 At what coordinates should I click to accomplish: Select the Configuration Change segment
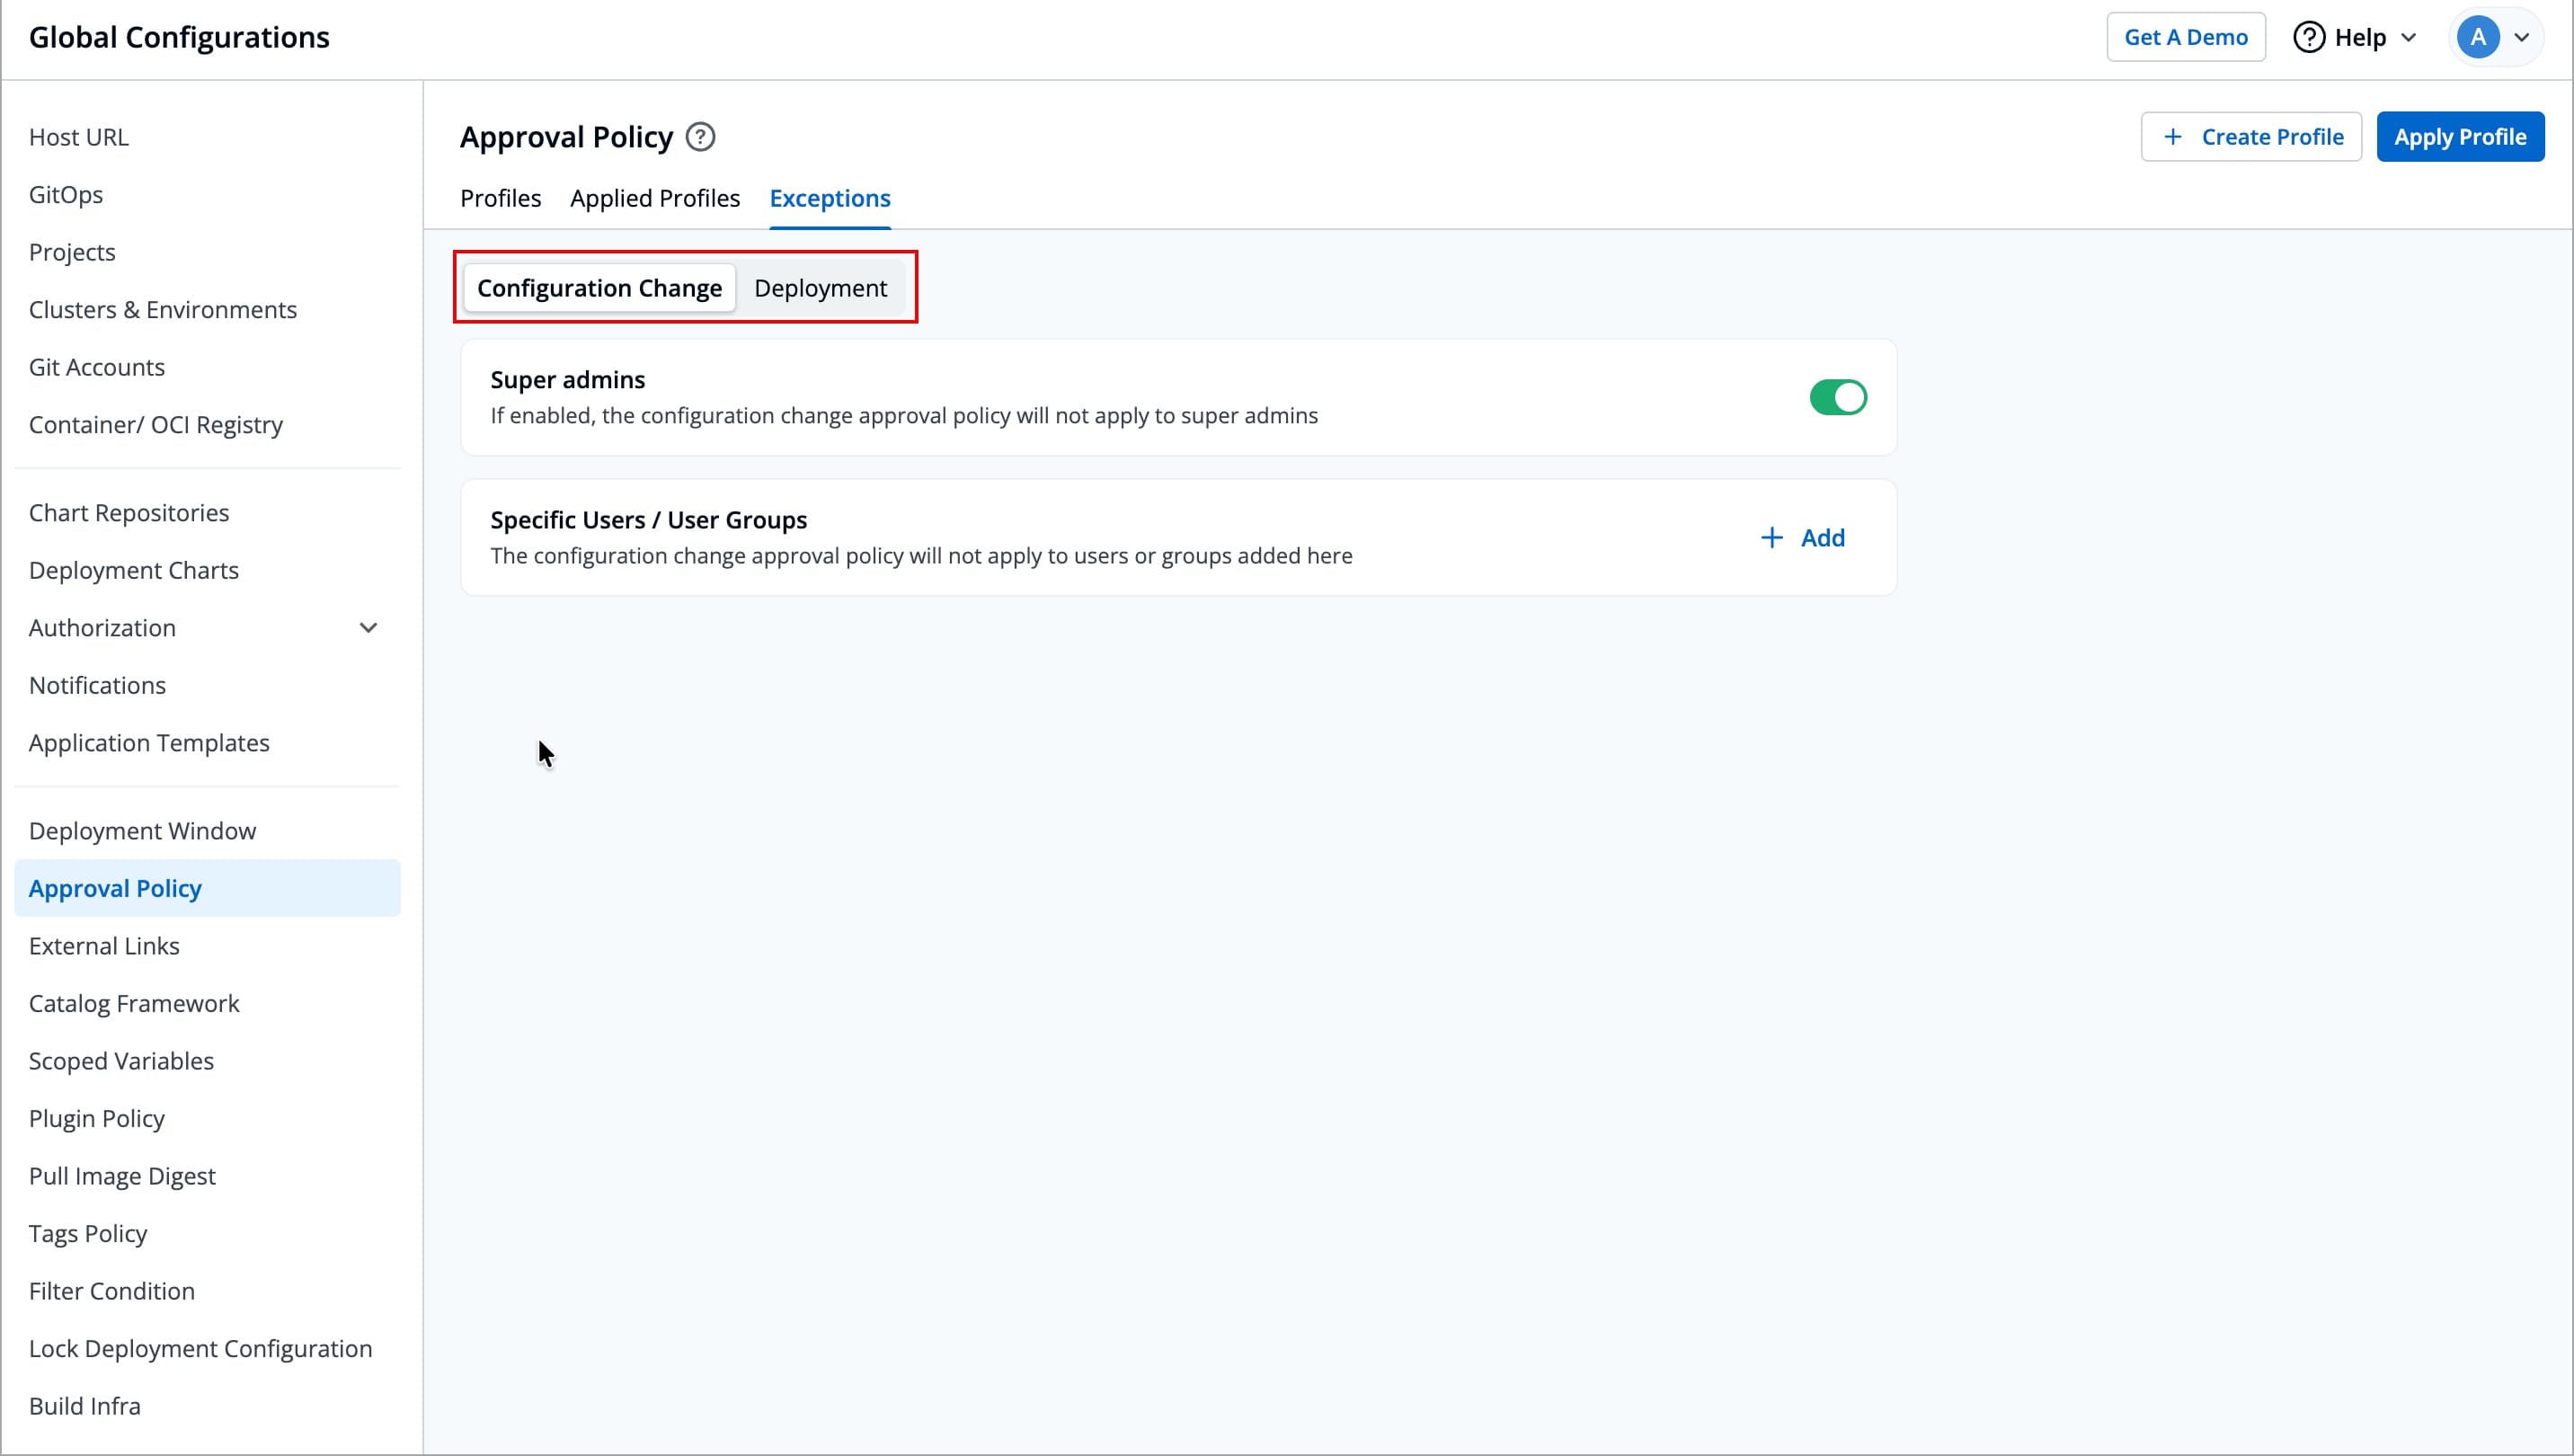[x=599, y=288]
